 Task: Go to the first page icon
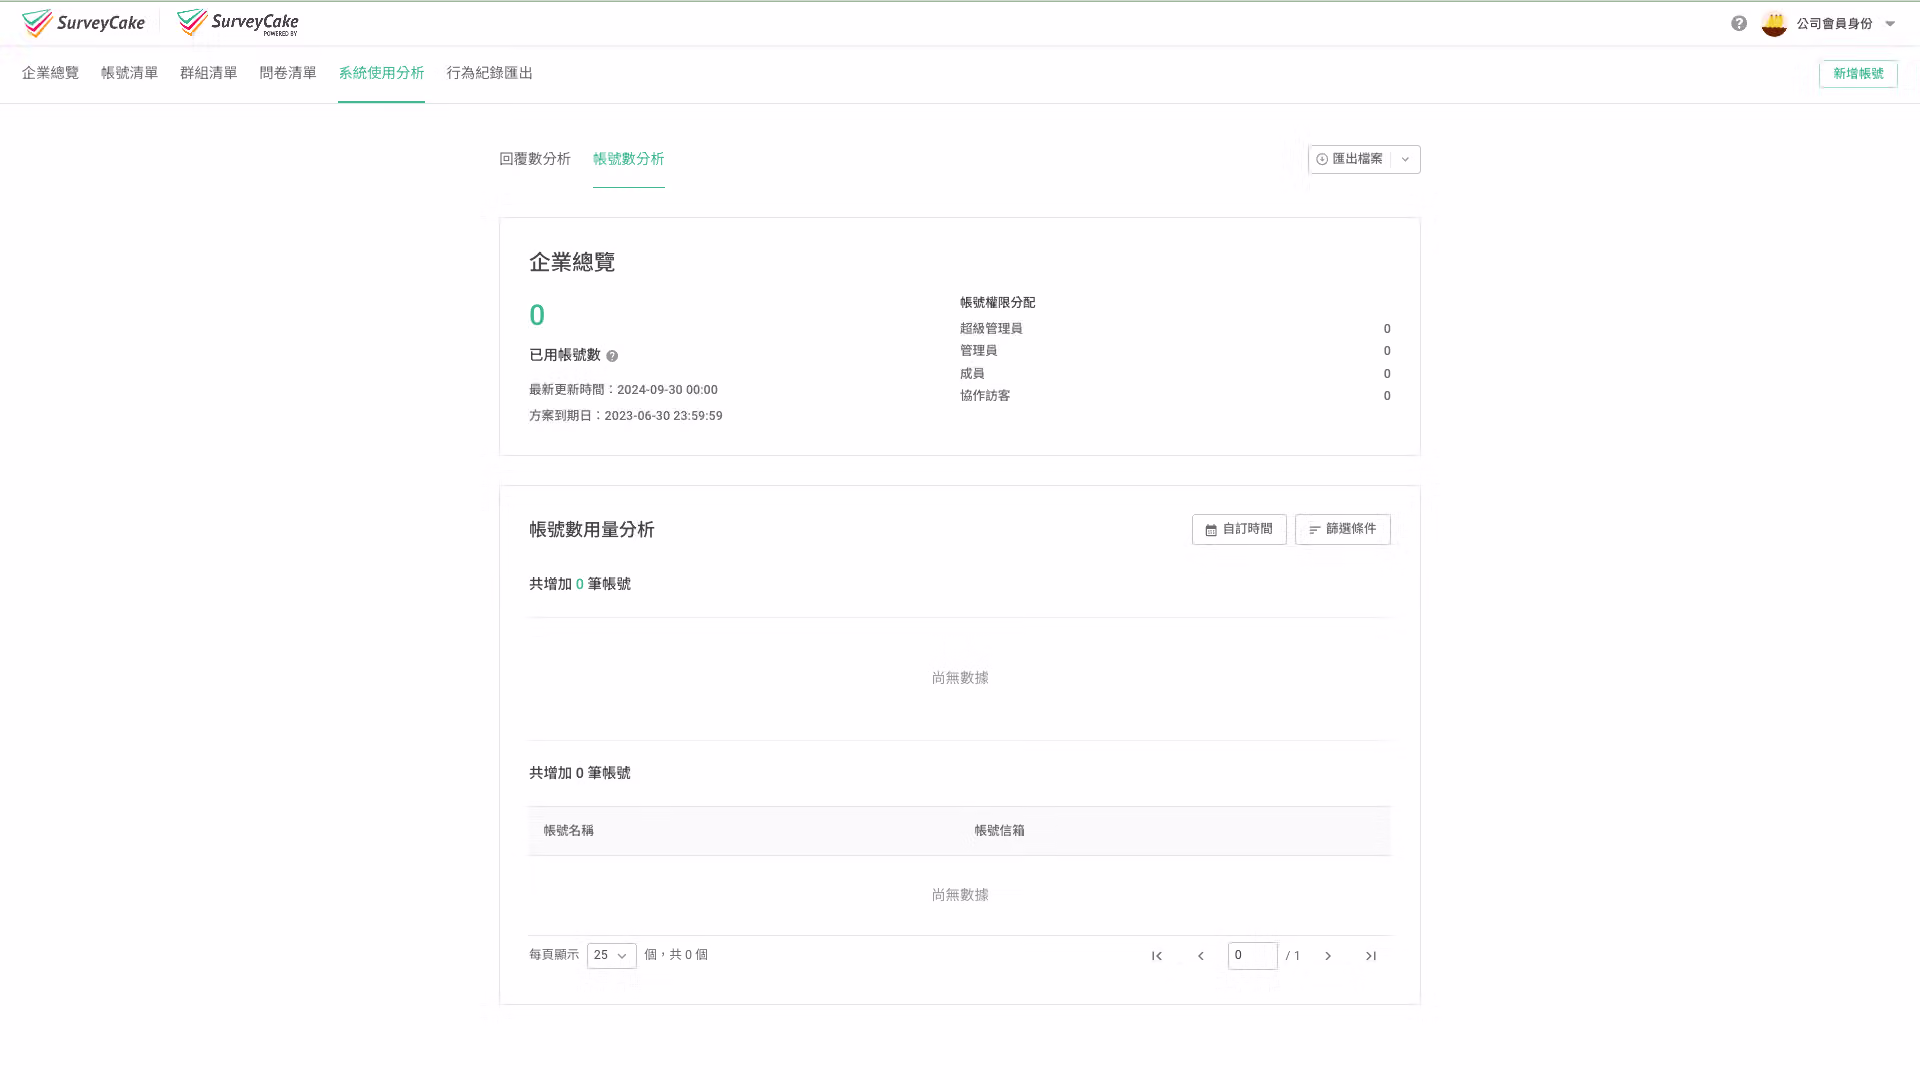pos(1157,956)
